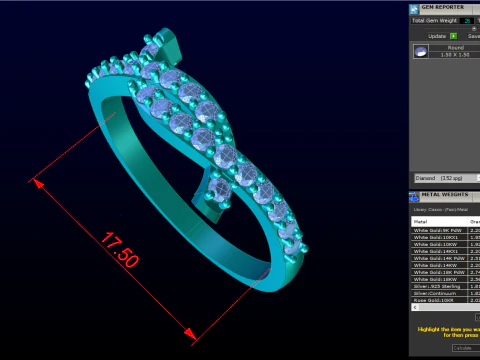Select the Rose Gold 10KR row
The image size is (480, 360).
(x=446, y=300)
